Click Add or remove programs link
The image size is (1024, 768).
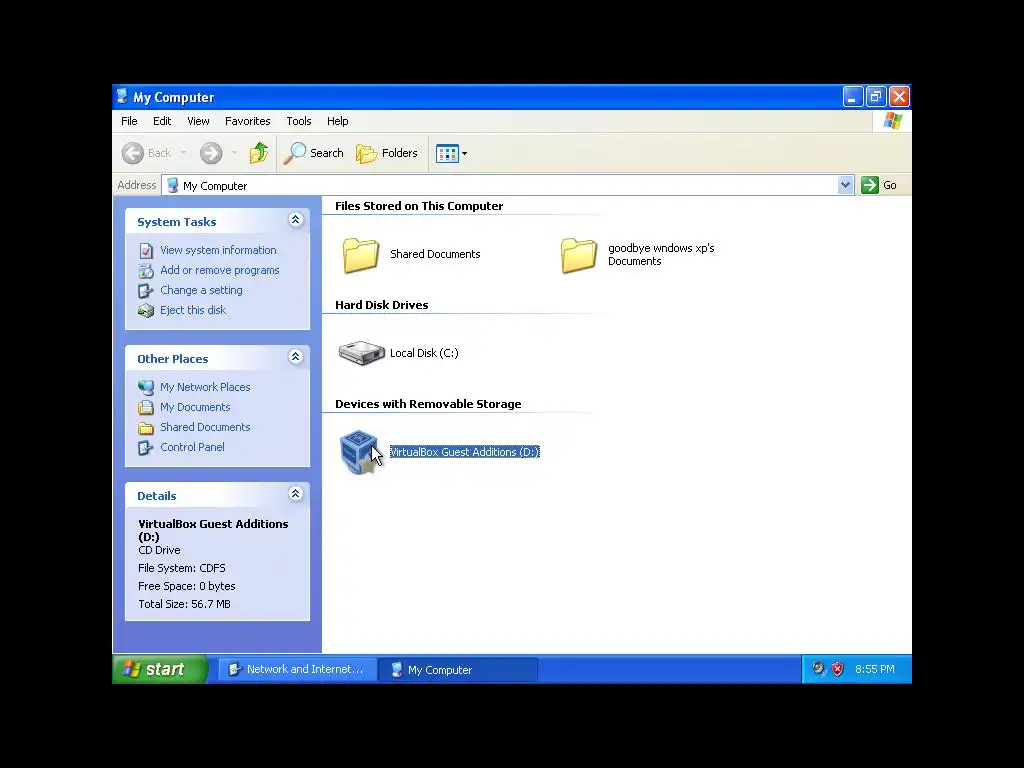pyautogui.click(x=219, y=270)
